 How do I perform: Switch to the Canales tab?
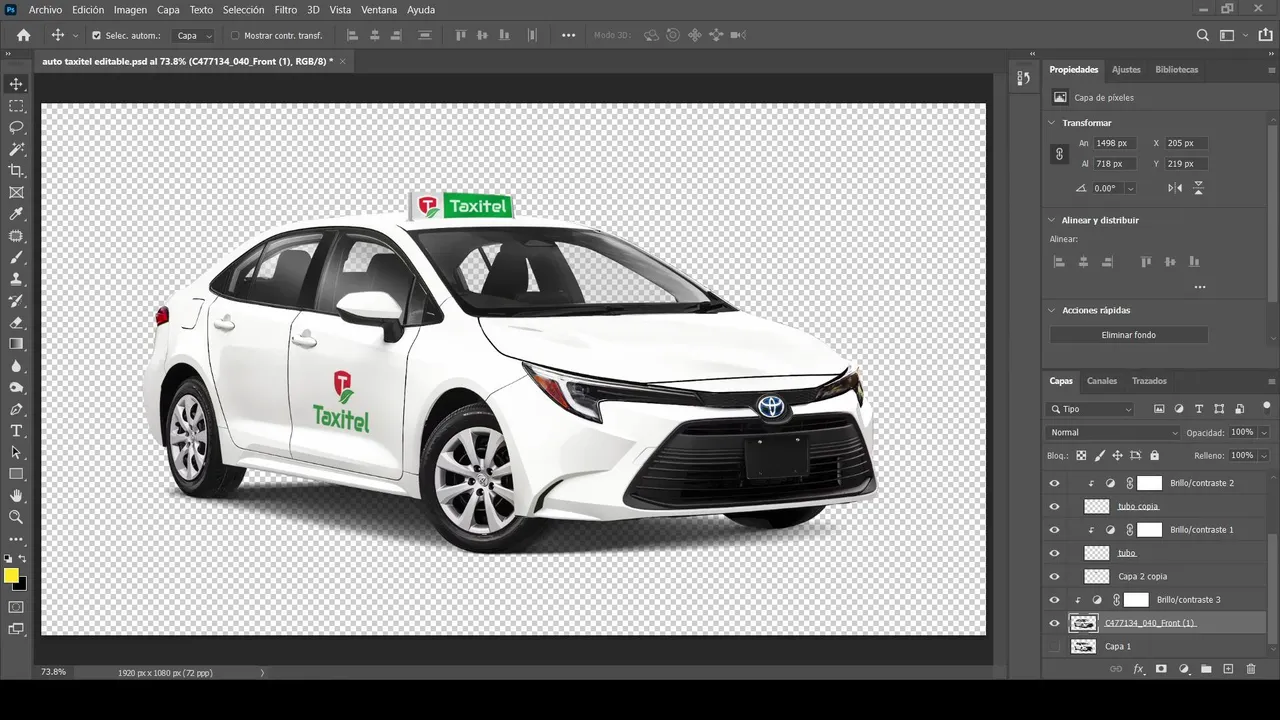[x=1102, y=381]
